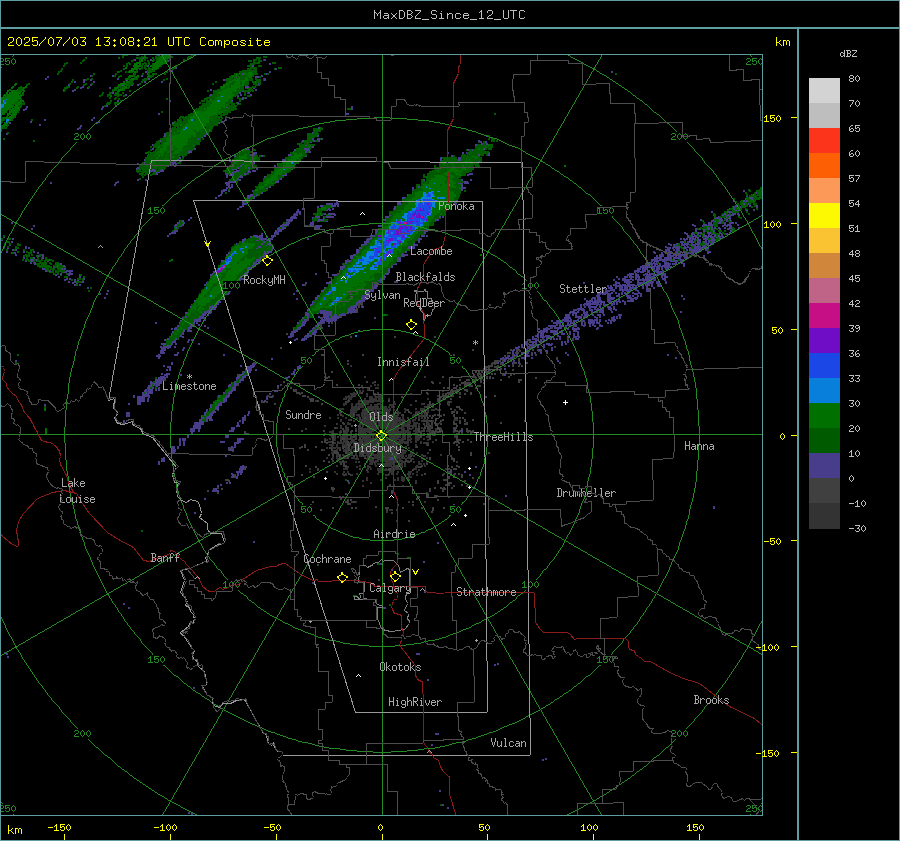Click the Lacombe city label
Image resolution: width=900 pixels, height=841 pixels.
point(431,251)
